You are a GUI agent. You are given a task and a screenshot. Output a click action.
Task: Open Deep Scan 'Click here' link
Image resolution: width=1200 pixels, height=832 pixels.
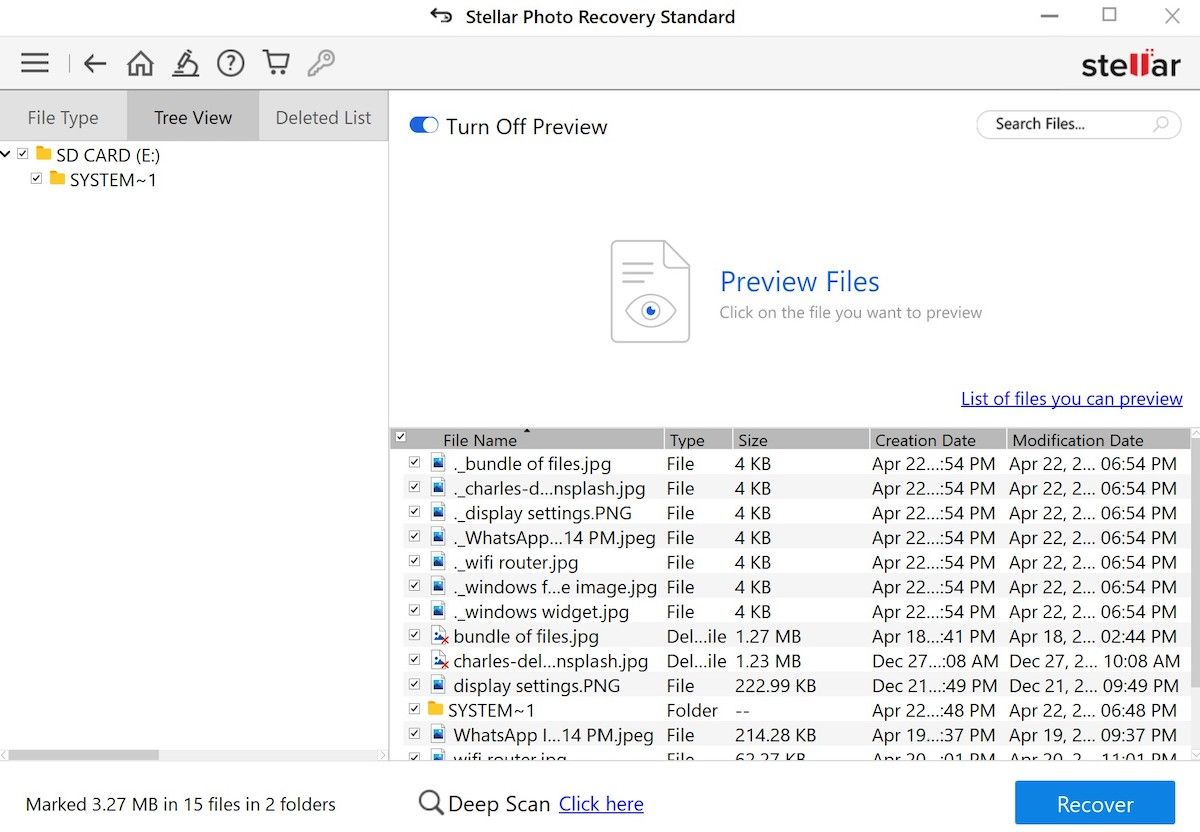(x=601, y=804)
